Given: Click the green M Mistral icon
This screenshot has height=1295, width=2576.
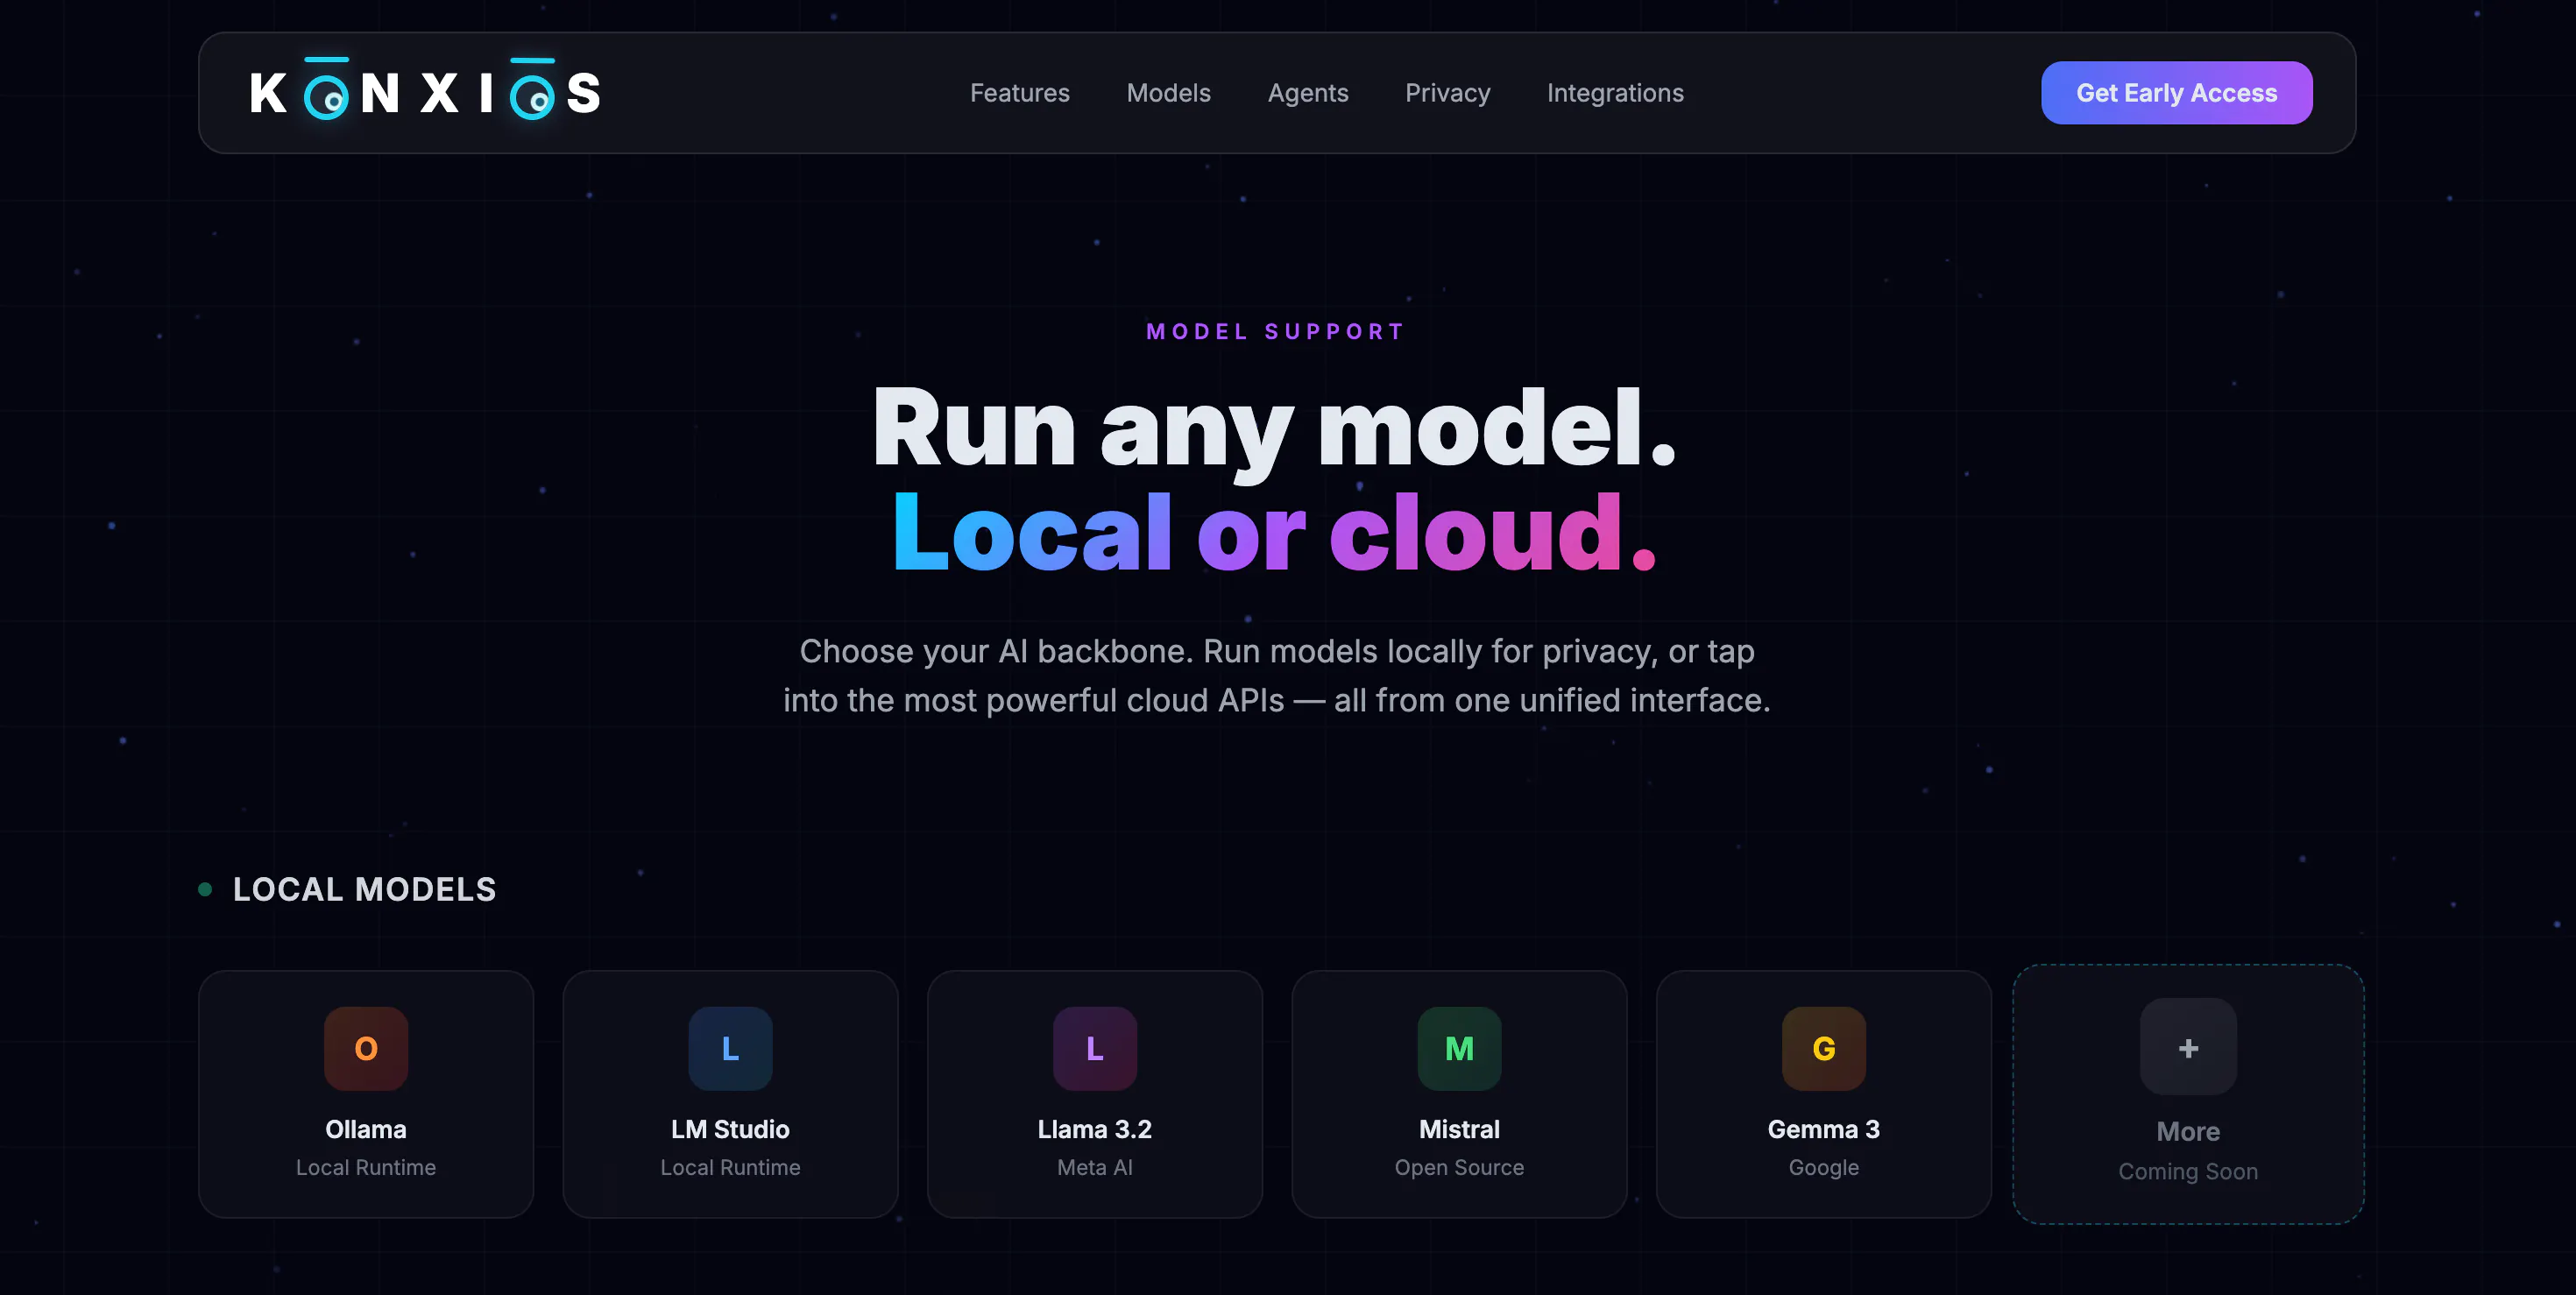Looking at the screenshot, I should coord(1459,1048).
